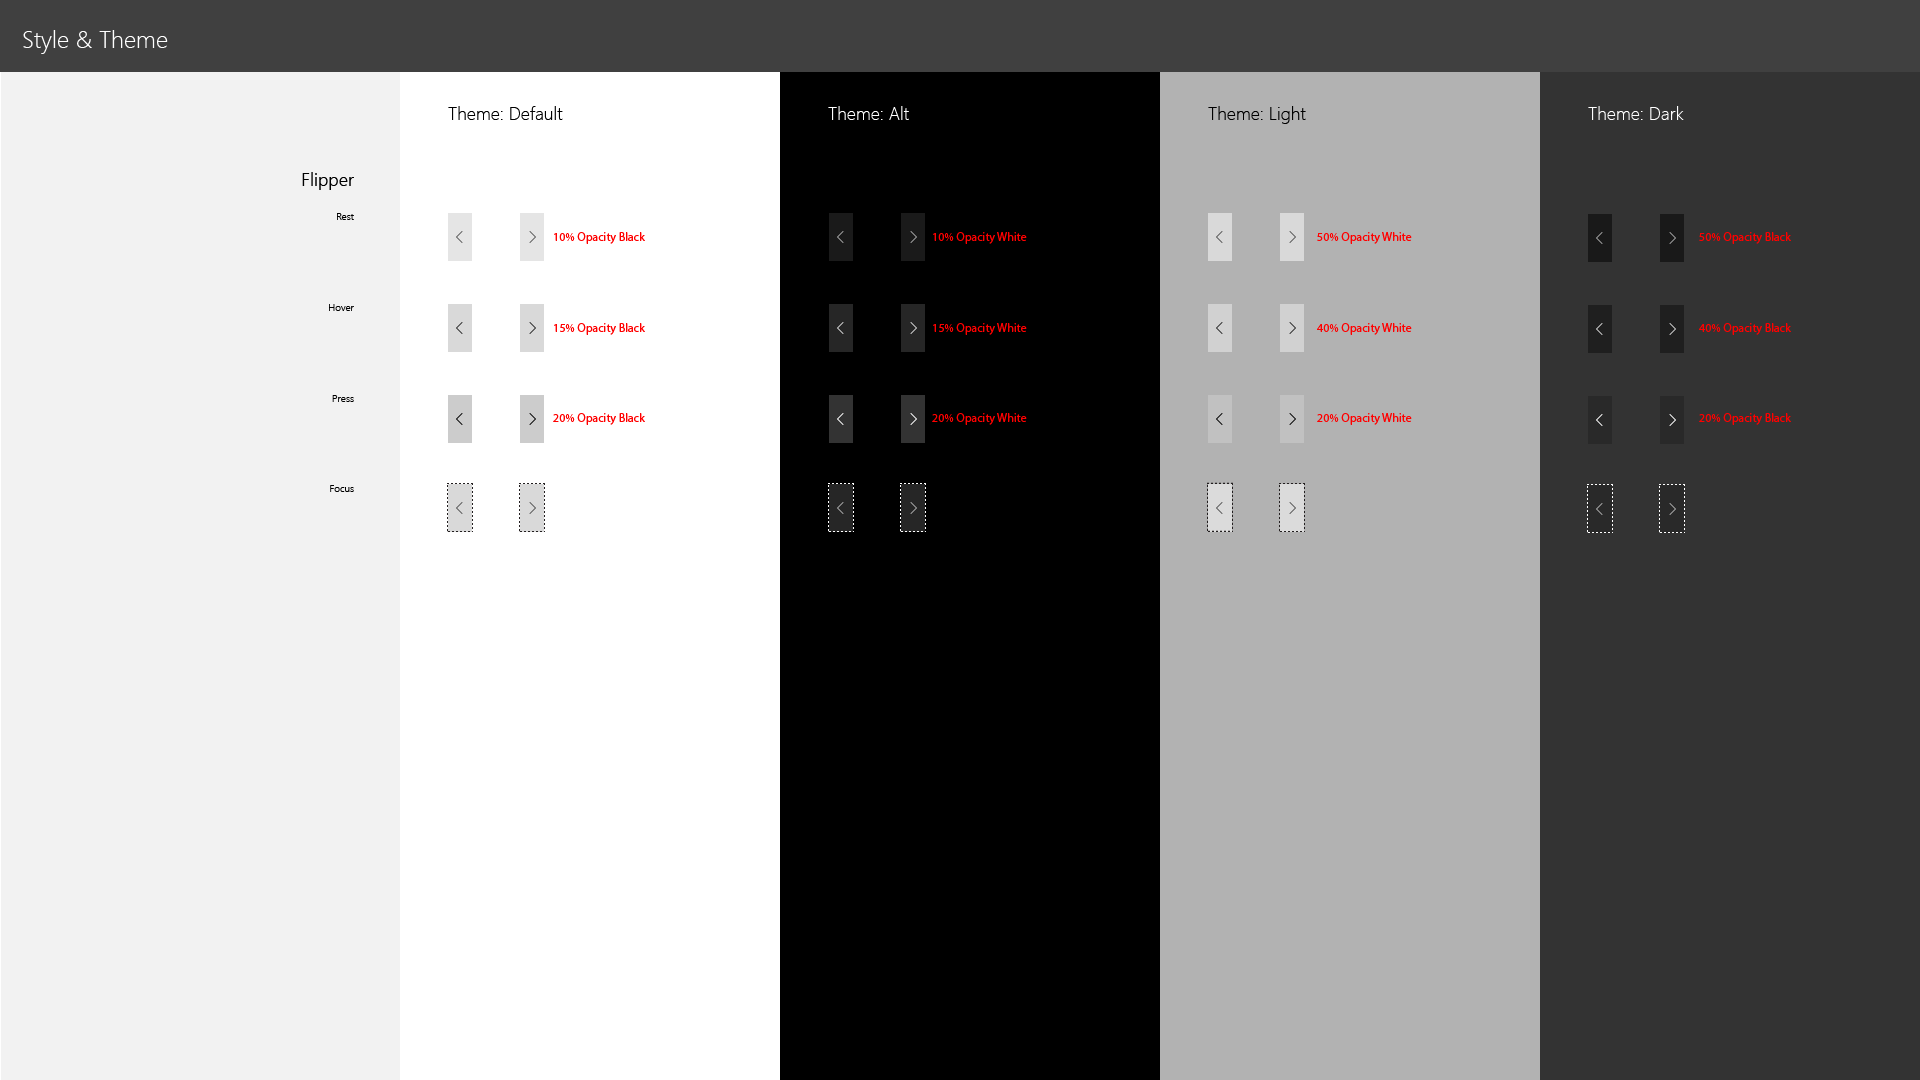Image resolution: width=1920 pixels, height=1080 pixels.
Task: Click the Flipper label in the sidebar
Action: click(327, 179)
